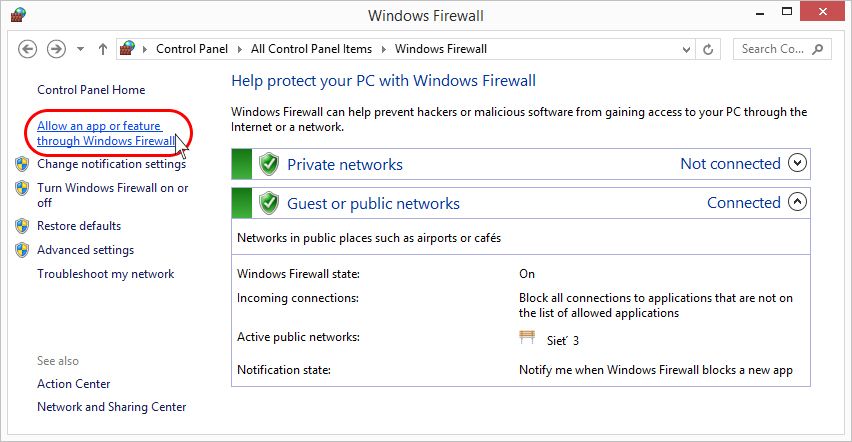Open Advanced settings link
This screenshot has width=852, height=442.
click(x=85, y=250)
